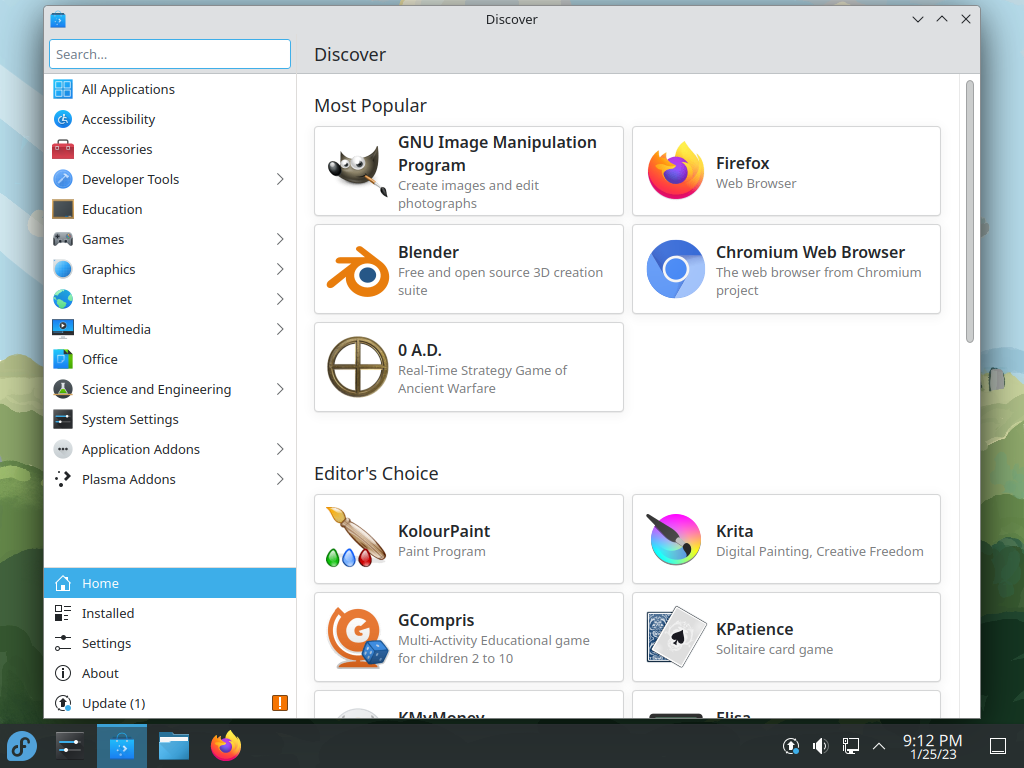Show hidden system tray icons arrow
The height and width of the screenshot is (768, 1024).
(x=879, y=746)
